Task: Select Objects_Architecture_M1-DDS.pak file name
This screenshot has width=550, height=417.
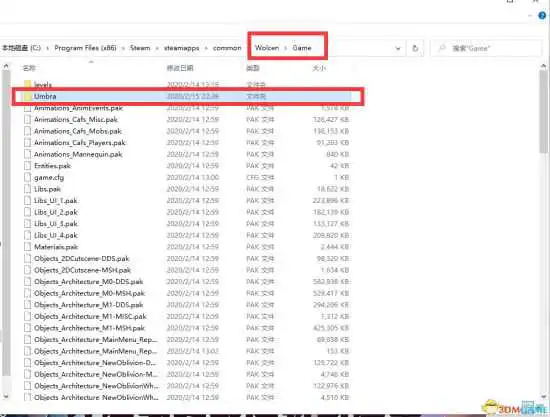Action: click(x=88, y=305)
